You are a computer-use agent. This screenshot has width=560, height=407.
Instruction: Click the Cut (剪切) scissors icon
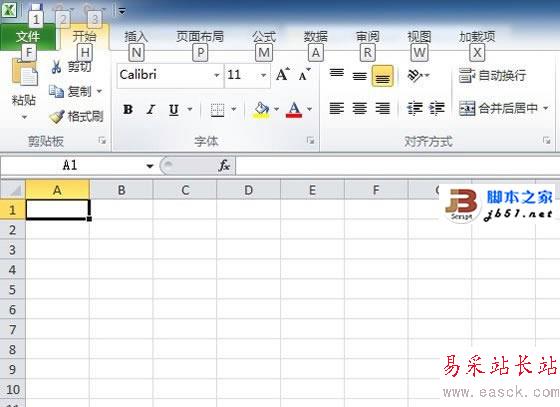56,66
